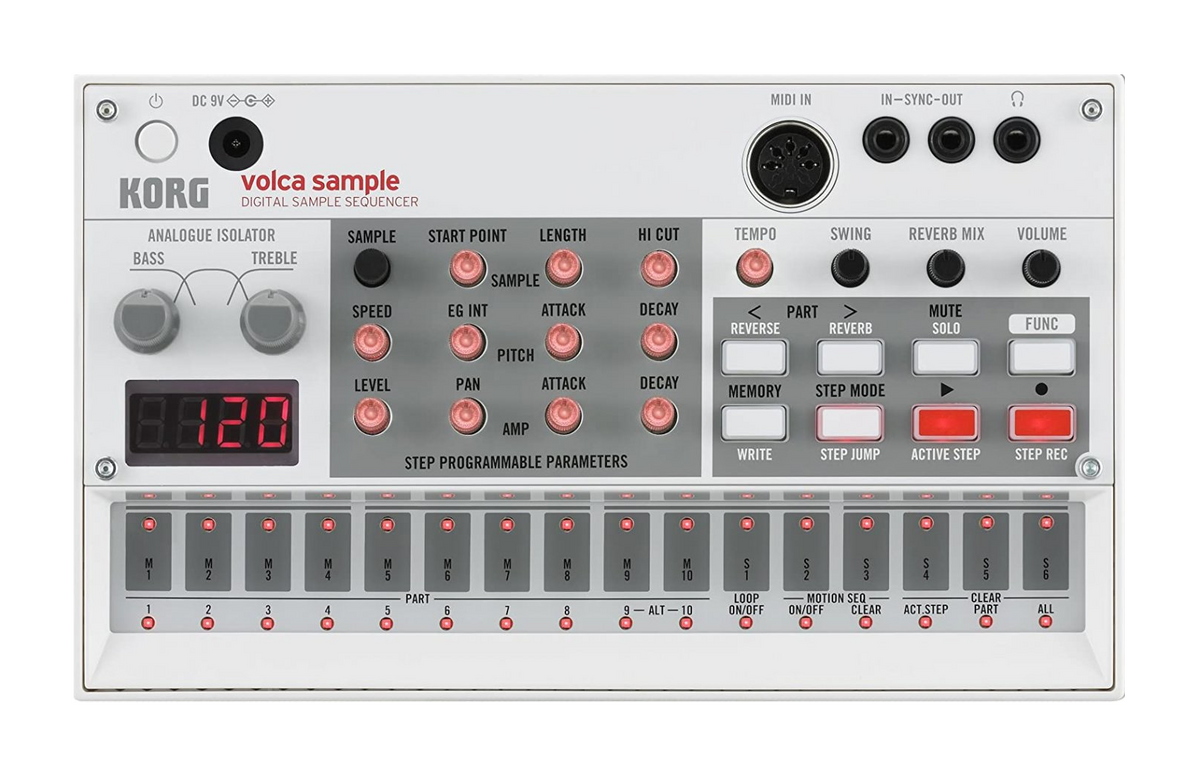Push the power button

[x=156, y=142]
